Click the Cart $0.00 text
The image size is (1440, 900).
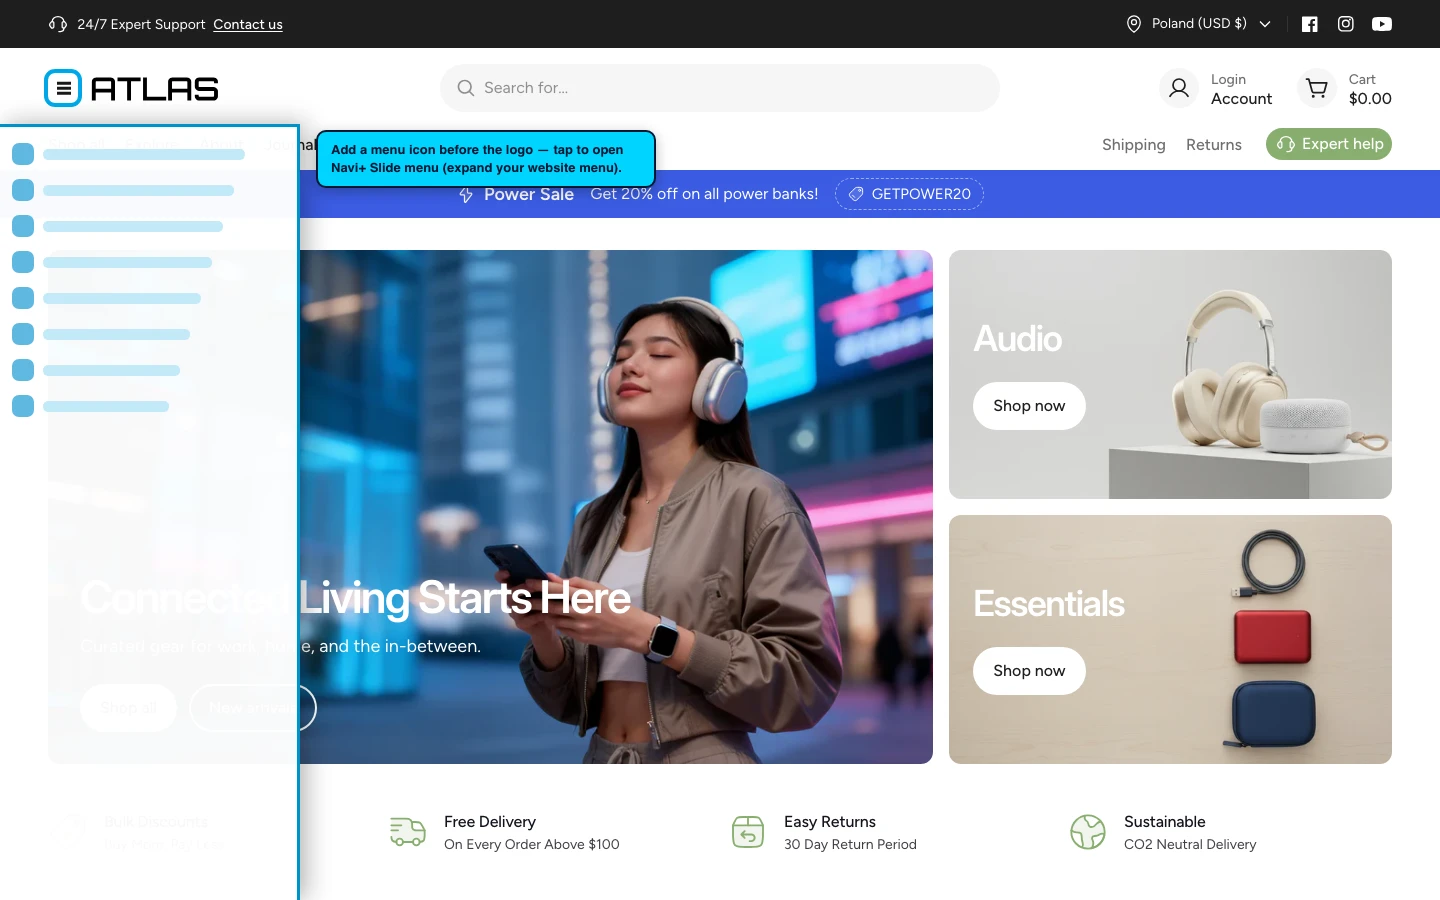pos(1370,89)
